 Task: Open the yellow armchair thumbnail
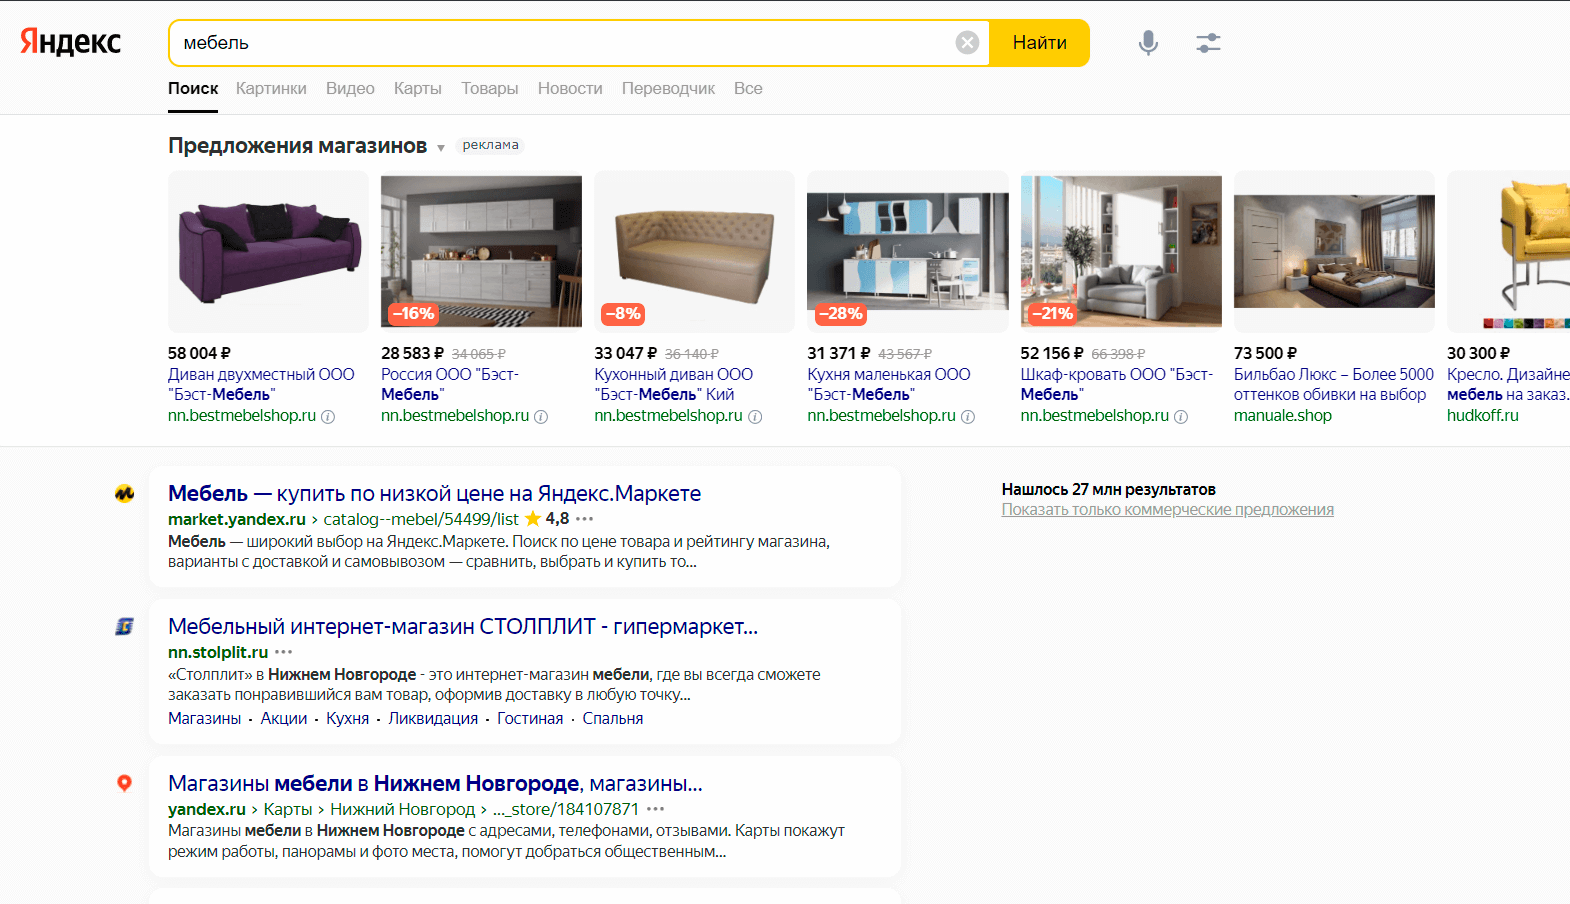(1508, 251)
